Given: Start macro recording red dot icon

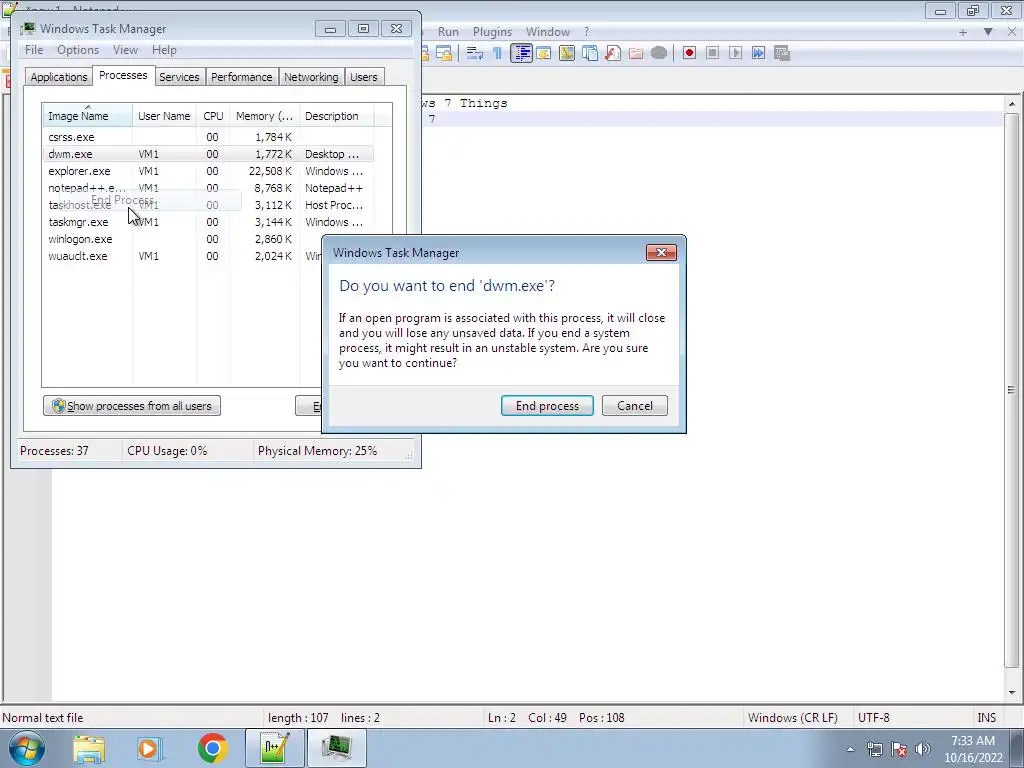Looking at the screenshot, I should [x=689, y=53].
